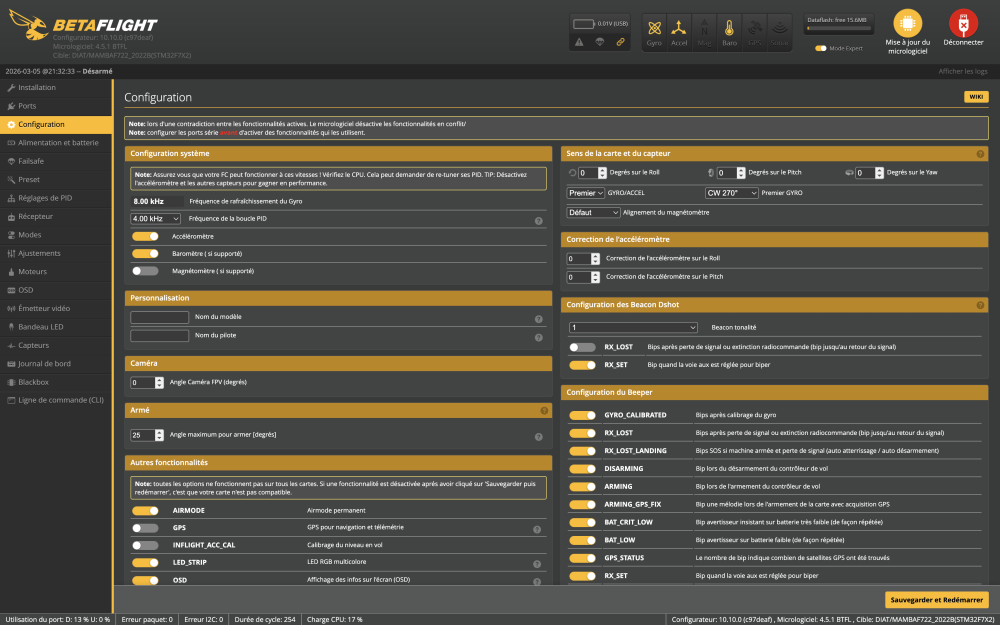Disable the Accéléromètre toggle
The width and height of the screenshot is (1000, 625).
145,236
